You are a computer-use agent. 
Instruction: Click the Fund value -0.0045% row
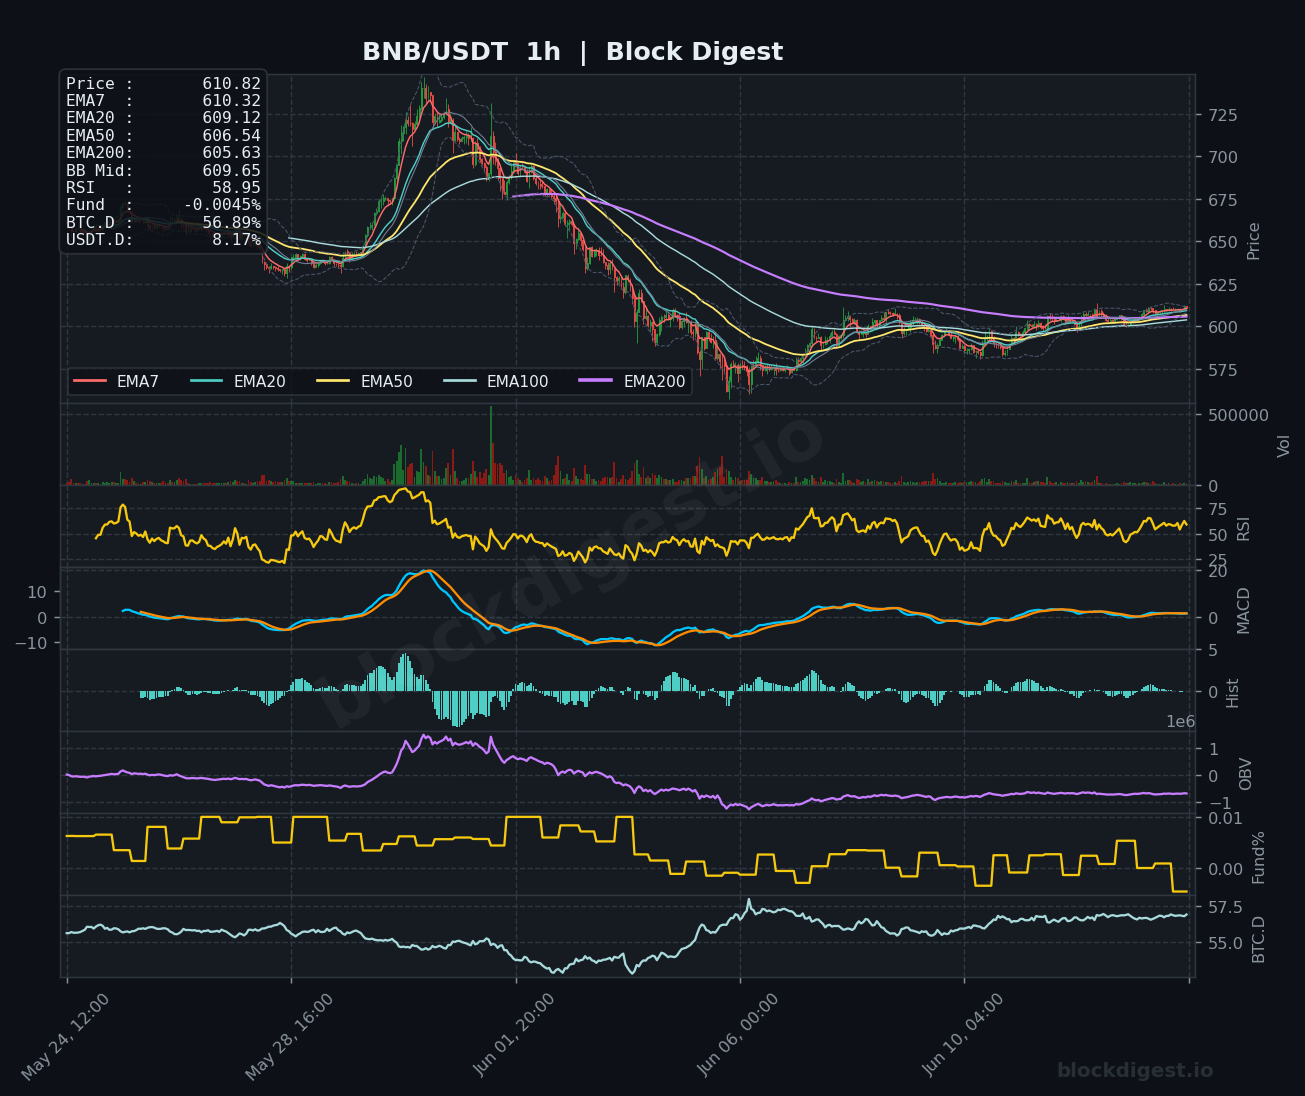coord(163,205)
